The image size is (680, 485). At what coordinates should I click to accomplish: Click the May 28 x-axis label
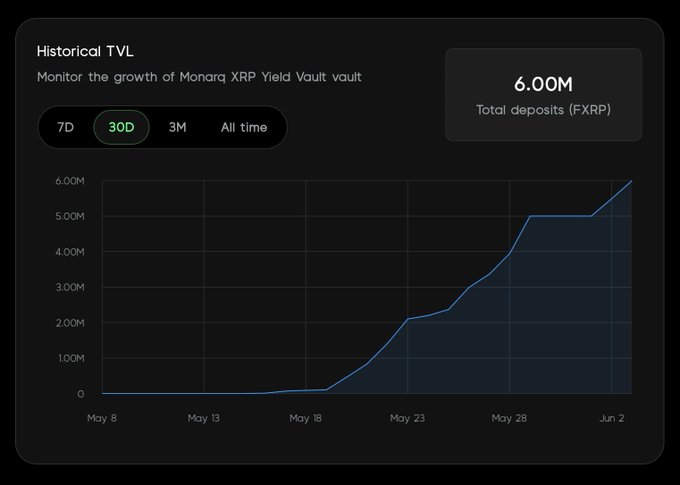[x=509, y=418]
